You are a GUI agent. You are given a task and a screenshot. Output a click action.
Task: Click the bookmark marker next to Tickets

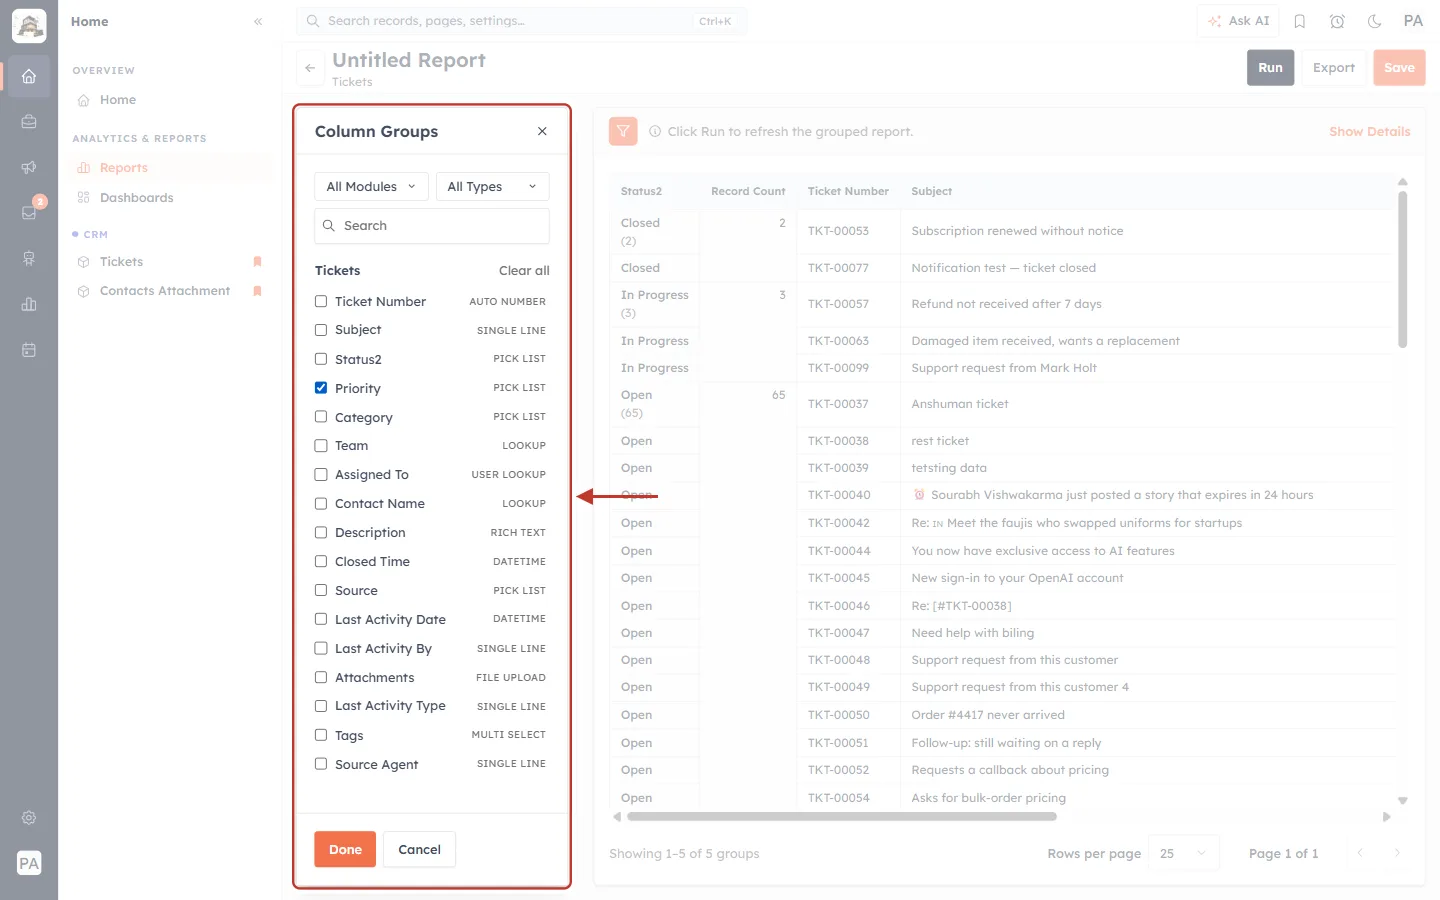click(x=257, y=262)
